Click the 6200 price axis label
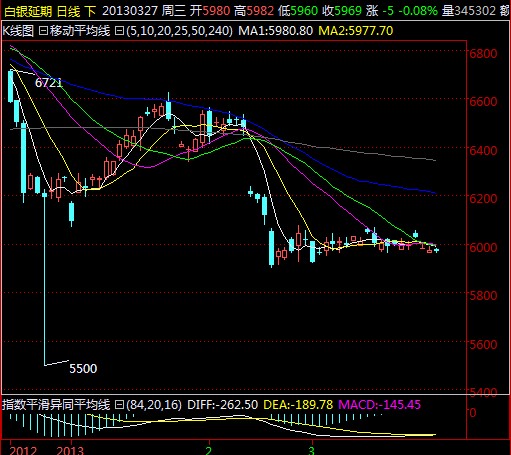Viewport: 511px width, 455px height. click(x=483, y=199)
